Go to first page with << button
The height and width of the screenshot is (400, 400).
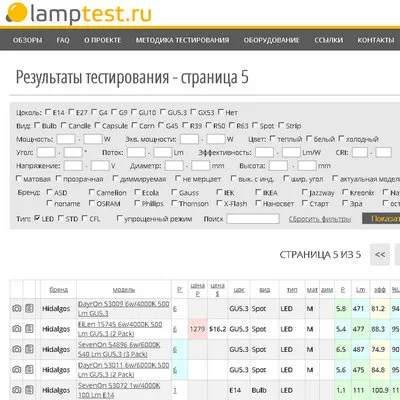point(380,255)
